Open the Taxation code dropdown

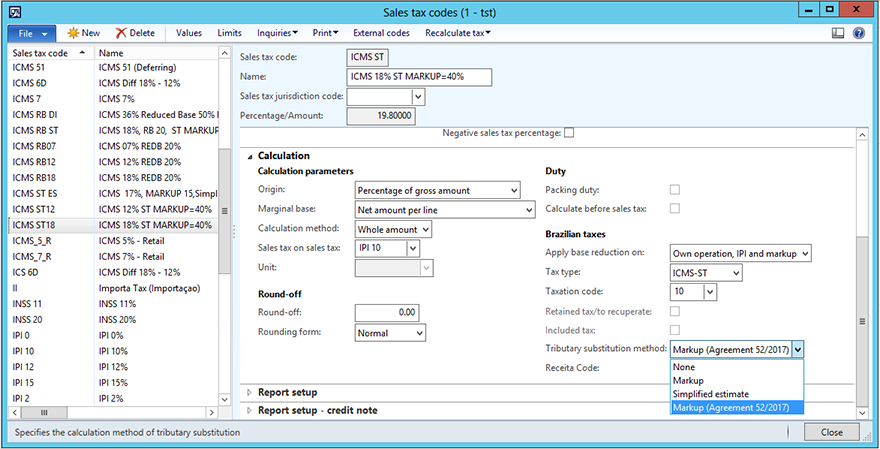coord(711,292)
